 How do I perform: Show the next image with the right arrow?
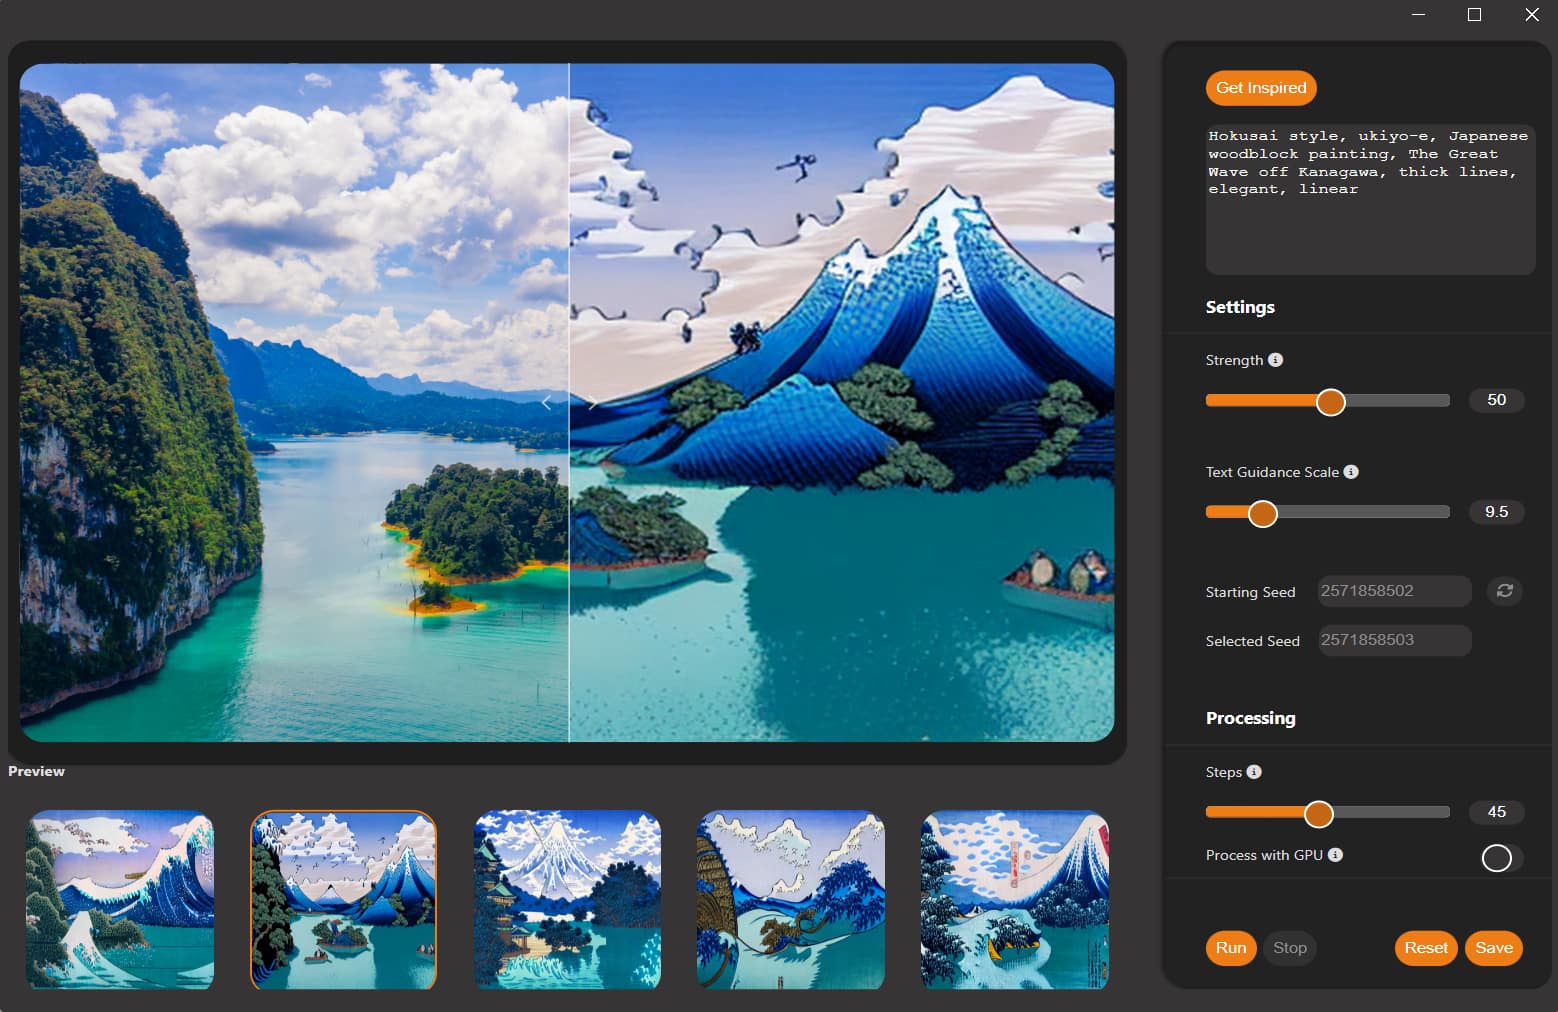[x=592, y=401]
